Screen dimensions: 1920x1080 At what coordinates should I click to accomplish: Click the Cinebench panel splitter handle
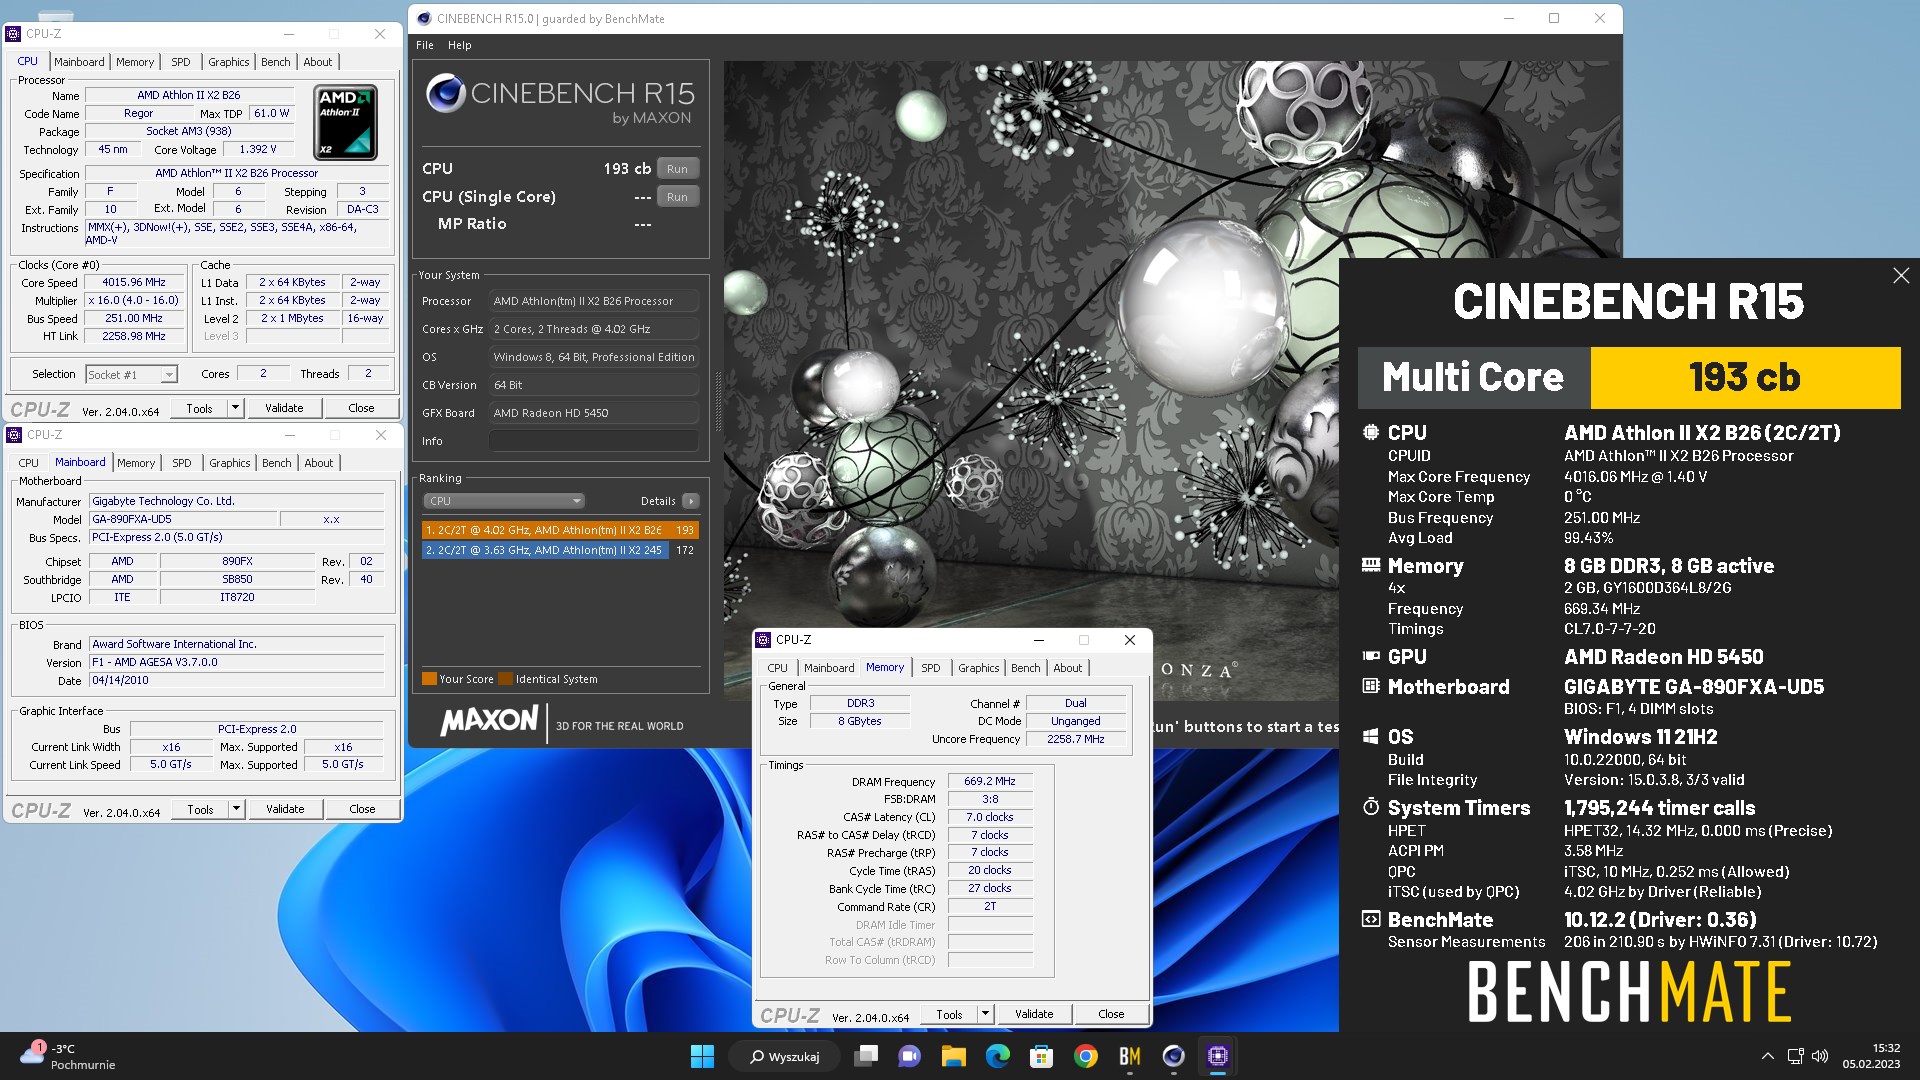[x=717, y=401]
